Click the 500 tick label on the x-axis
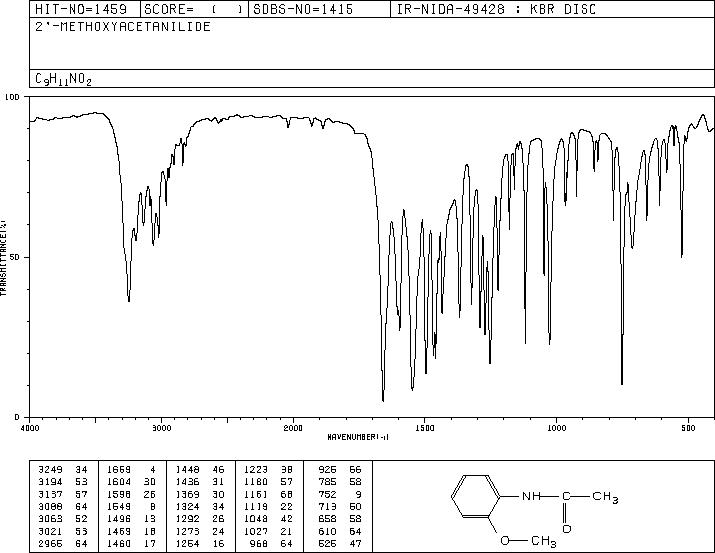715x553 pixels. (689, 428)
